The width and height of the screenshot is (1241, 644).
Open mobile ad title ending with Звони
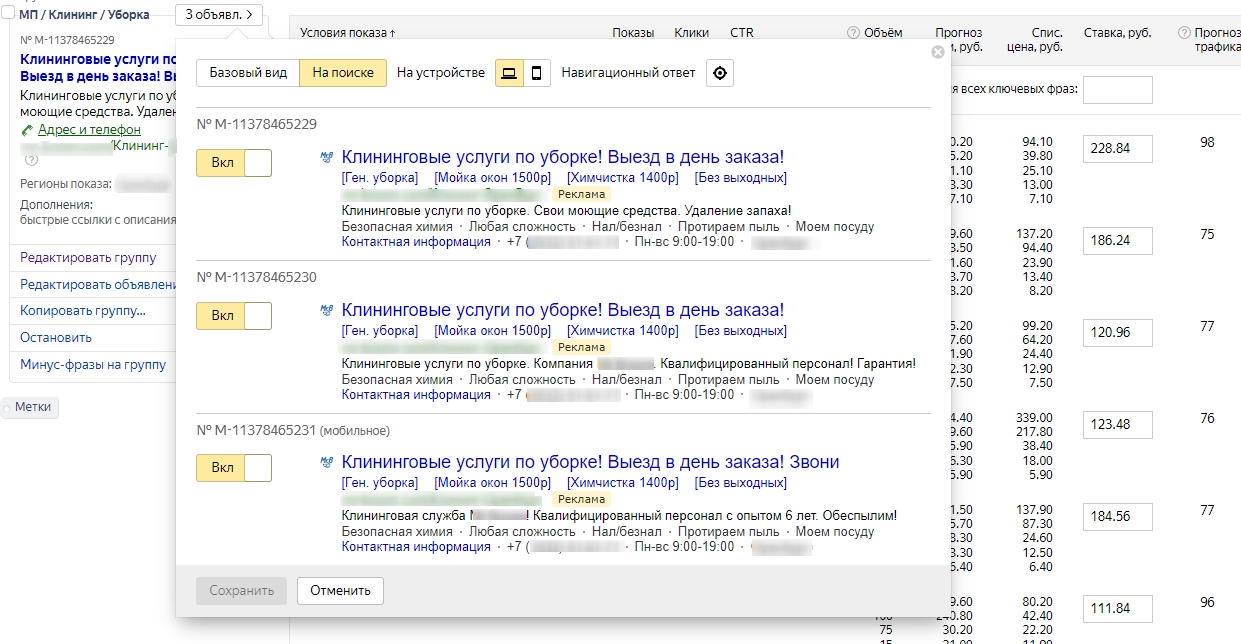[591, 462]
